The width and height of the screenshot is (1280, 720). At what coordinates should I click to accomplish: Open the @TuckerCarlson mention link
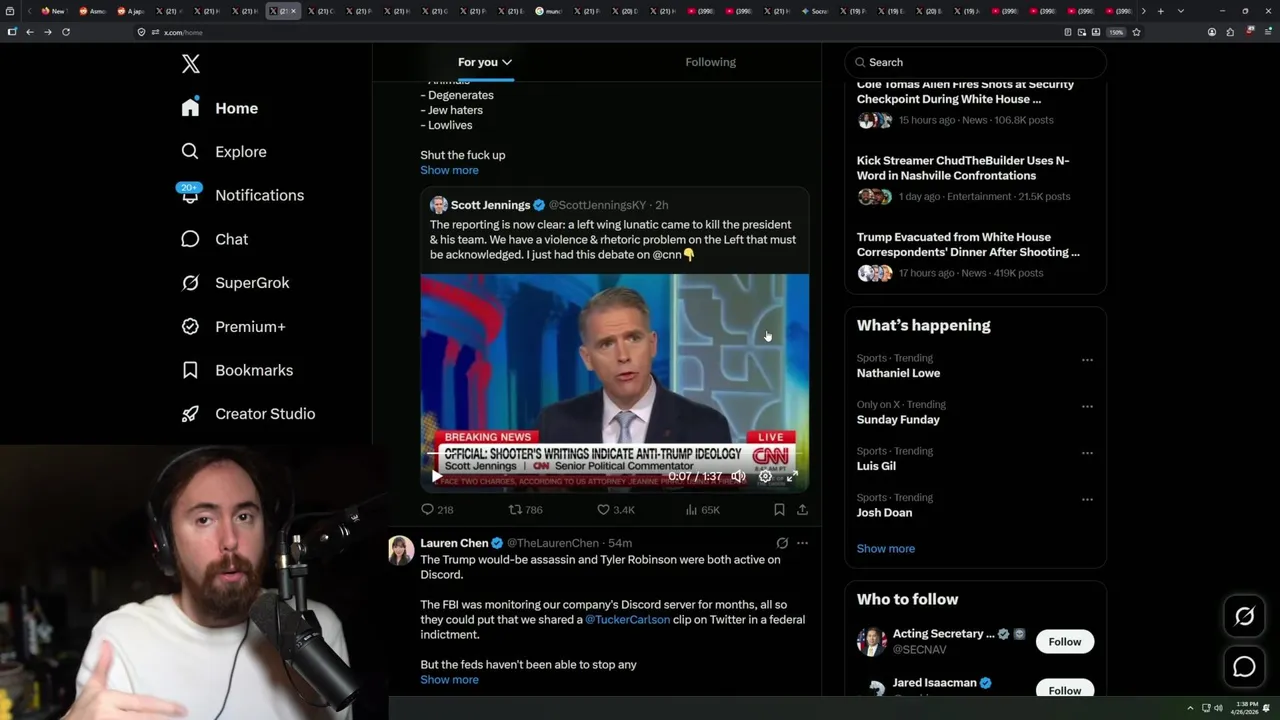(x=627, y=620)
